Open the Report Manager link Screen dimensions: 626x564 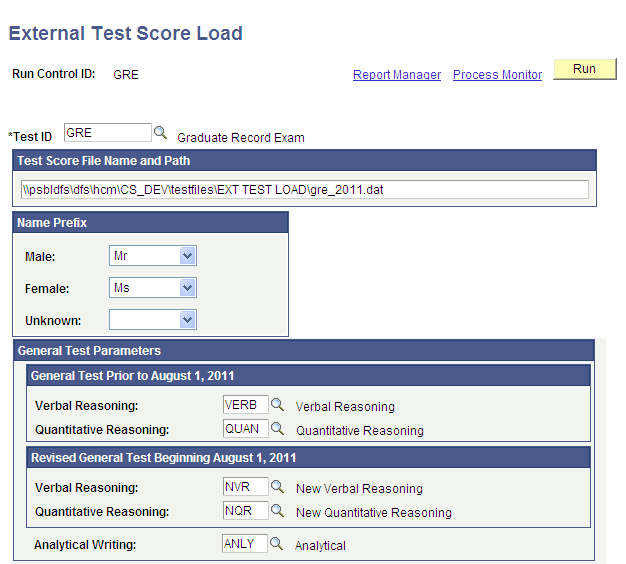[397, 75]
